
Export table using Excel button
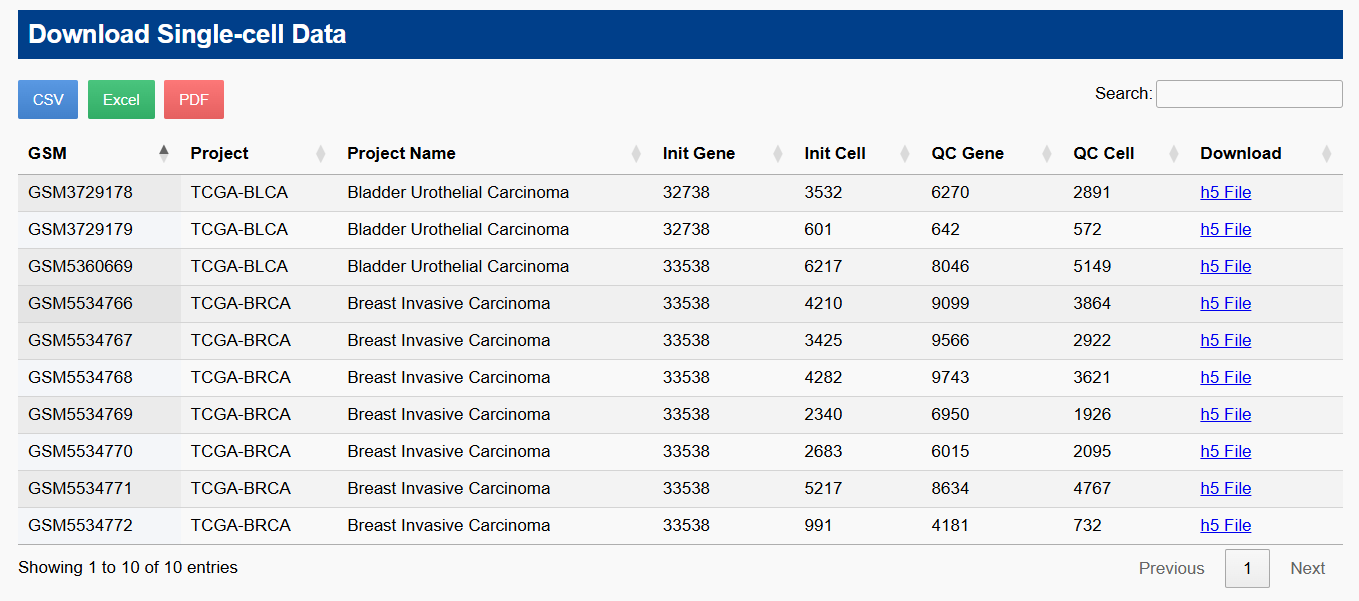click(x=121, y=100)
